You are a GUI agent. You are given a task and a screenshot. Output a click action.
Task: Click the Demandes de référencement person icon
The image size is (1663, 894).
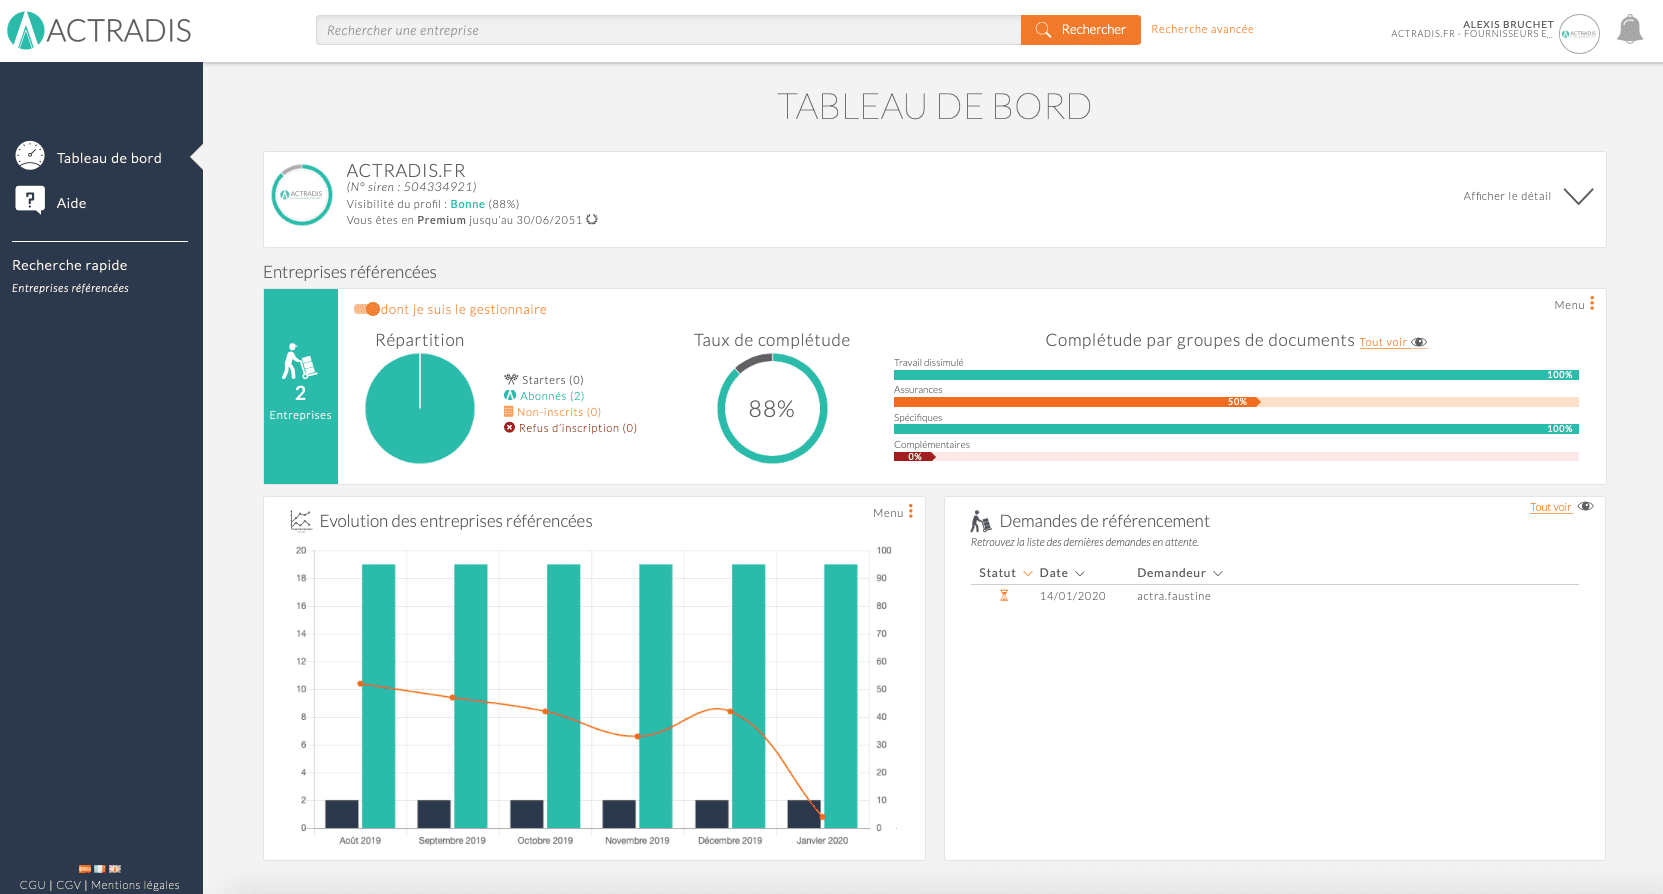point(981,521)
